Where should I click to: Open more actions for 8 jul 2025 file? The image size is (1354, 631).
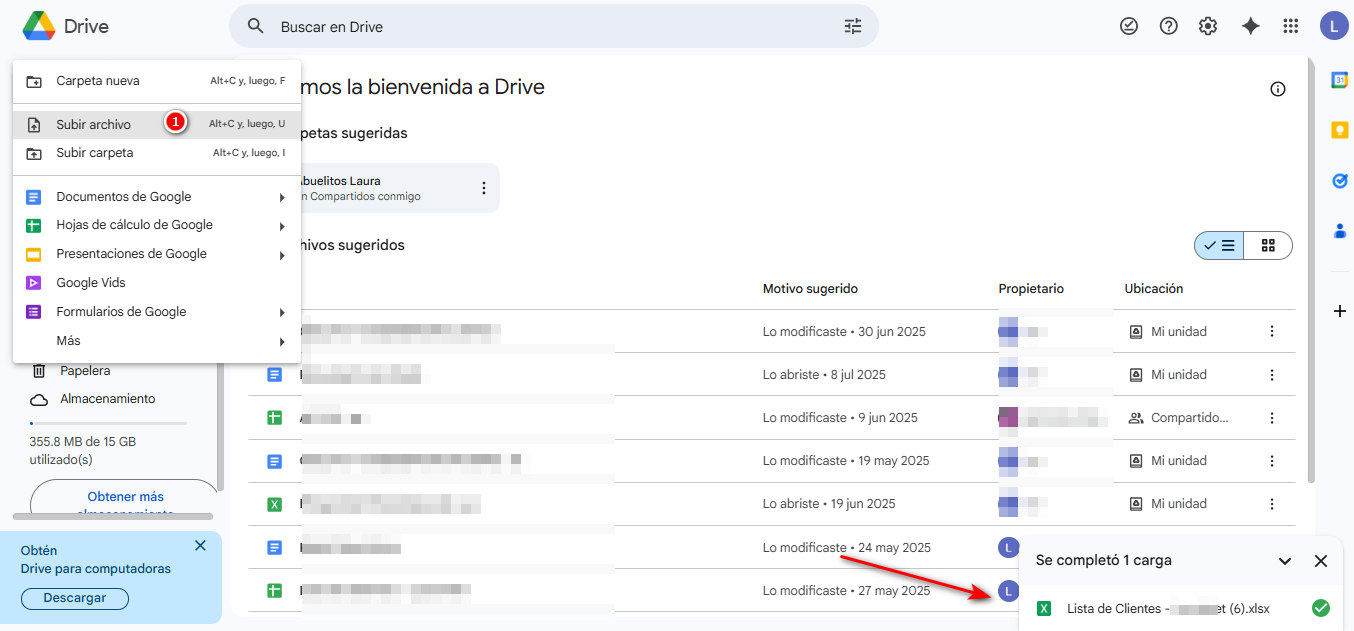tap(1272, 375)
